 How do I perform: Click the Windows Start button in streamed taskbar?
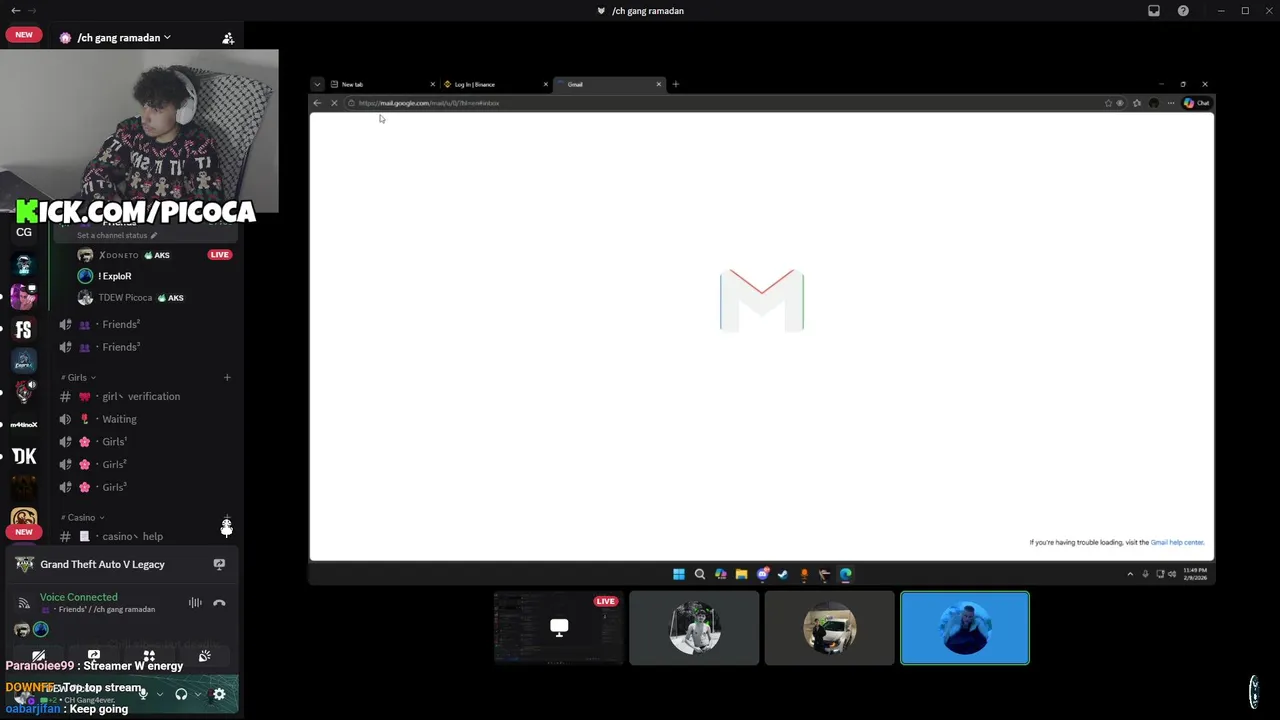pyautogui.click(x=679, y=574)
